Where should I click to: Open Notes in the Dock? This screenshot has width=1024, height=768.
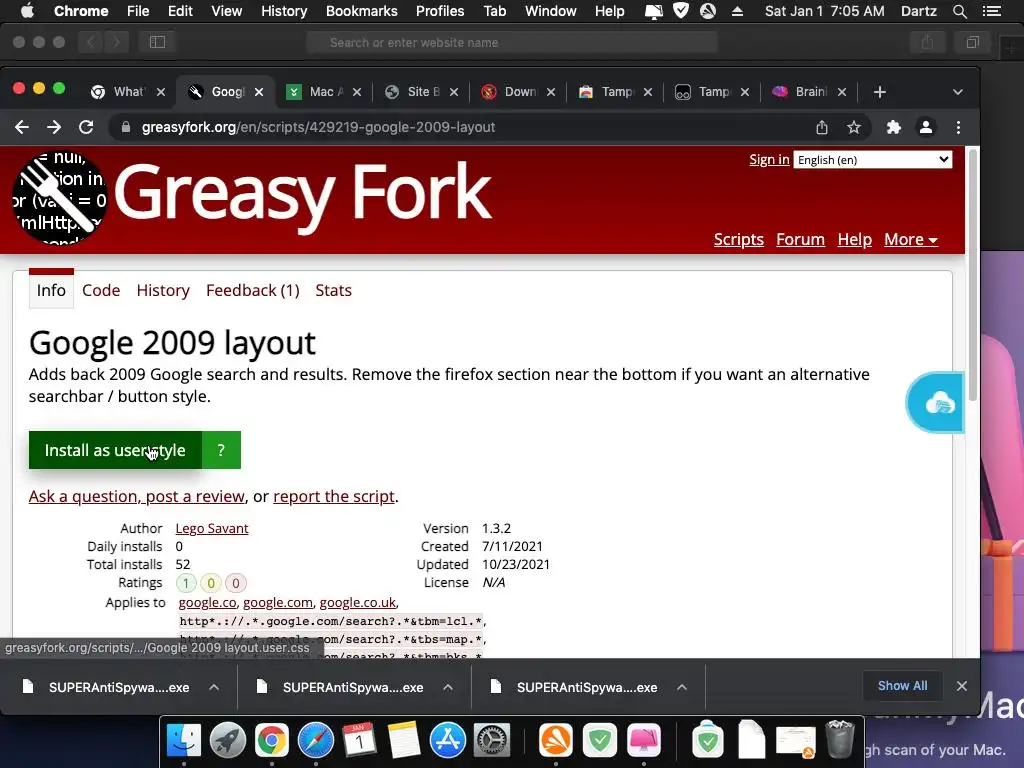(x=403, y=741)
